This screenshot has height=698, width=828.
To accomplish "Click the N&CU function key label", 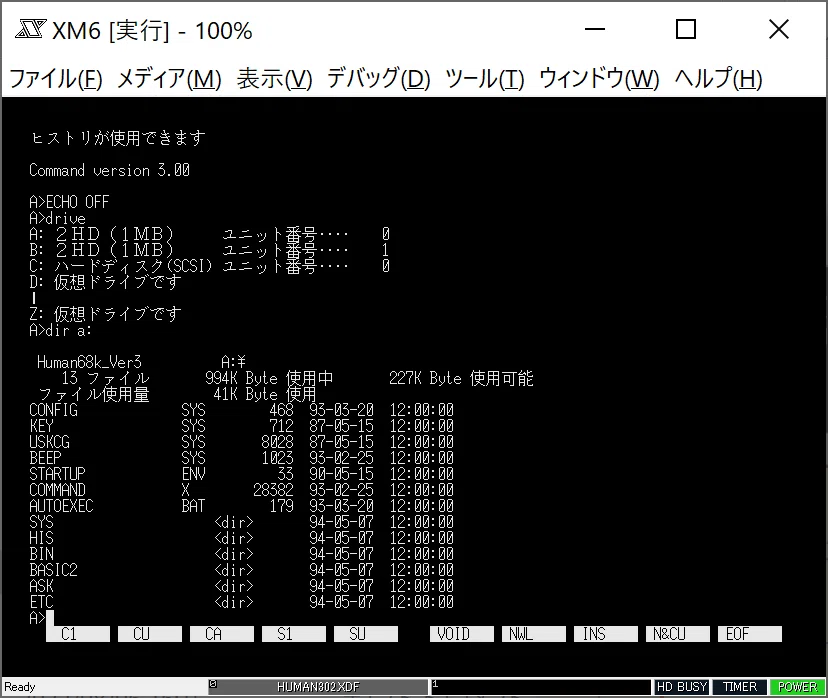I will pyautogui.click(x=678, y=634).
